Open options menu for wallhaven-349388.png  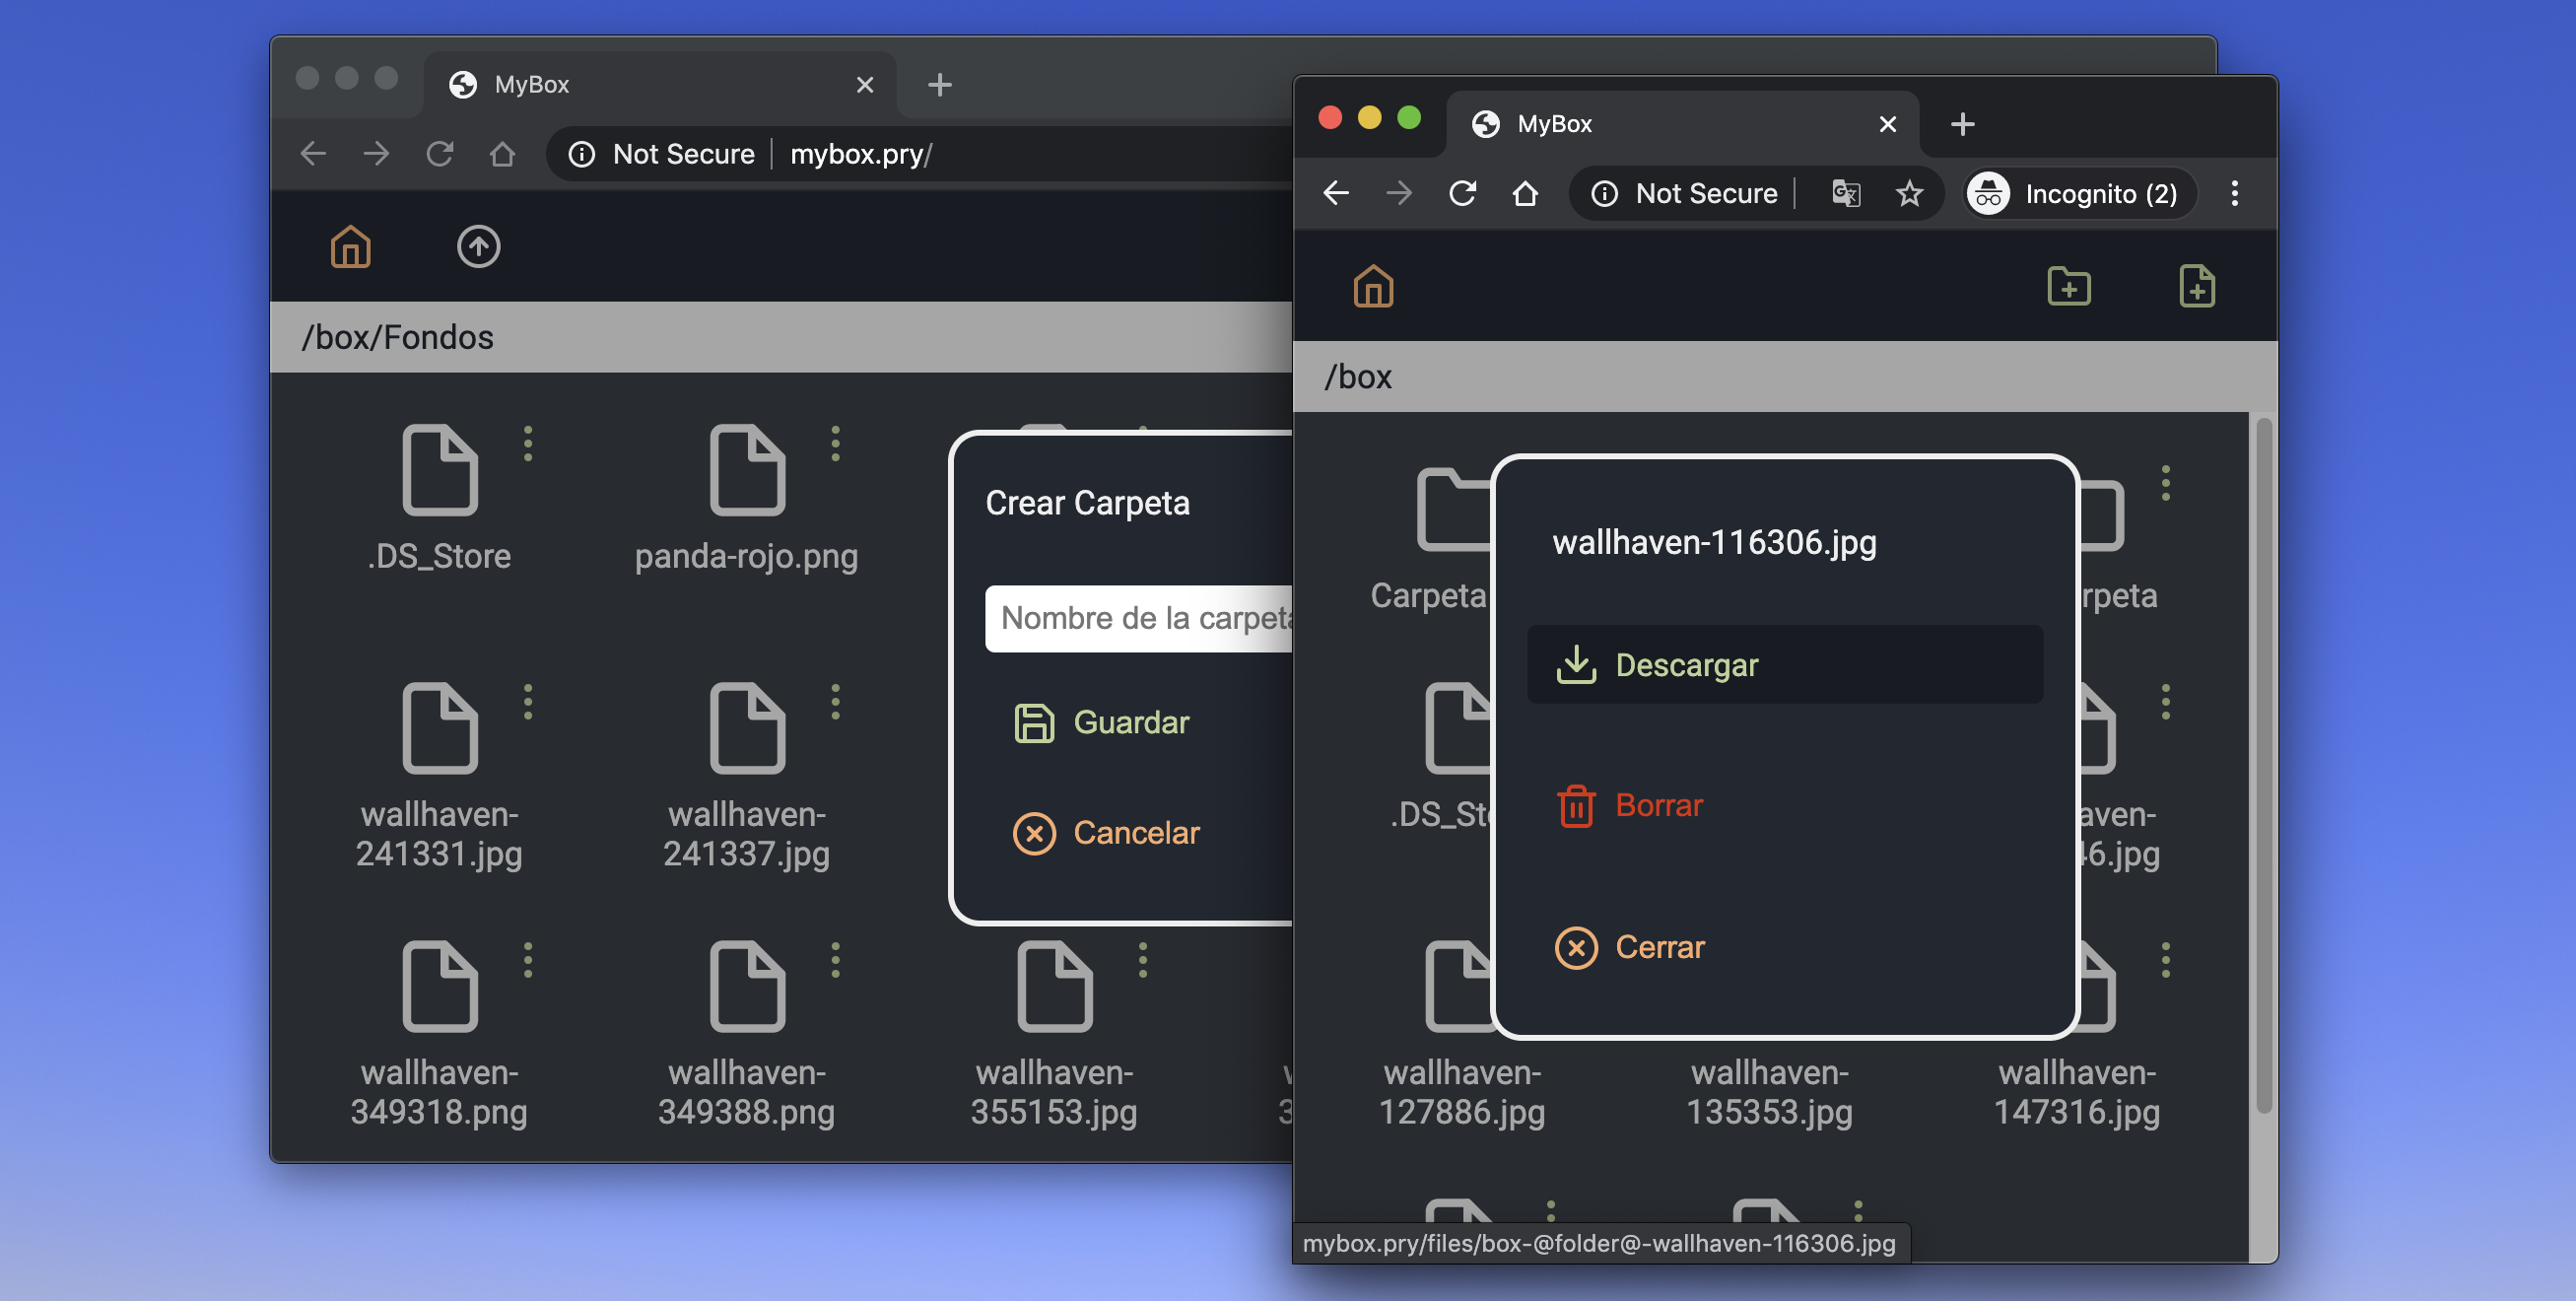(835, 959)
